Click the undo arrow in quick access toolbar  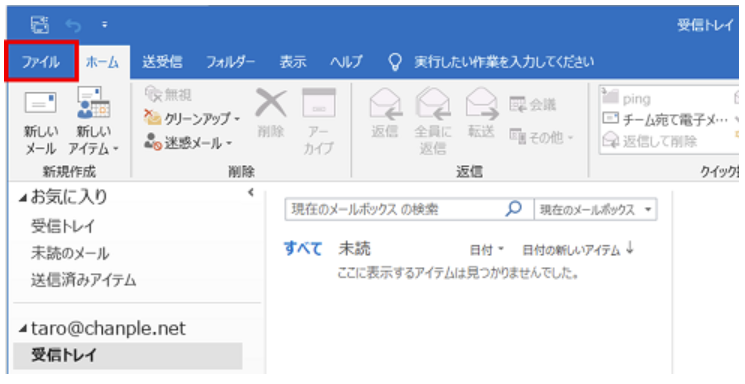click(x=73, y=25)
